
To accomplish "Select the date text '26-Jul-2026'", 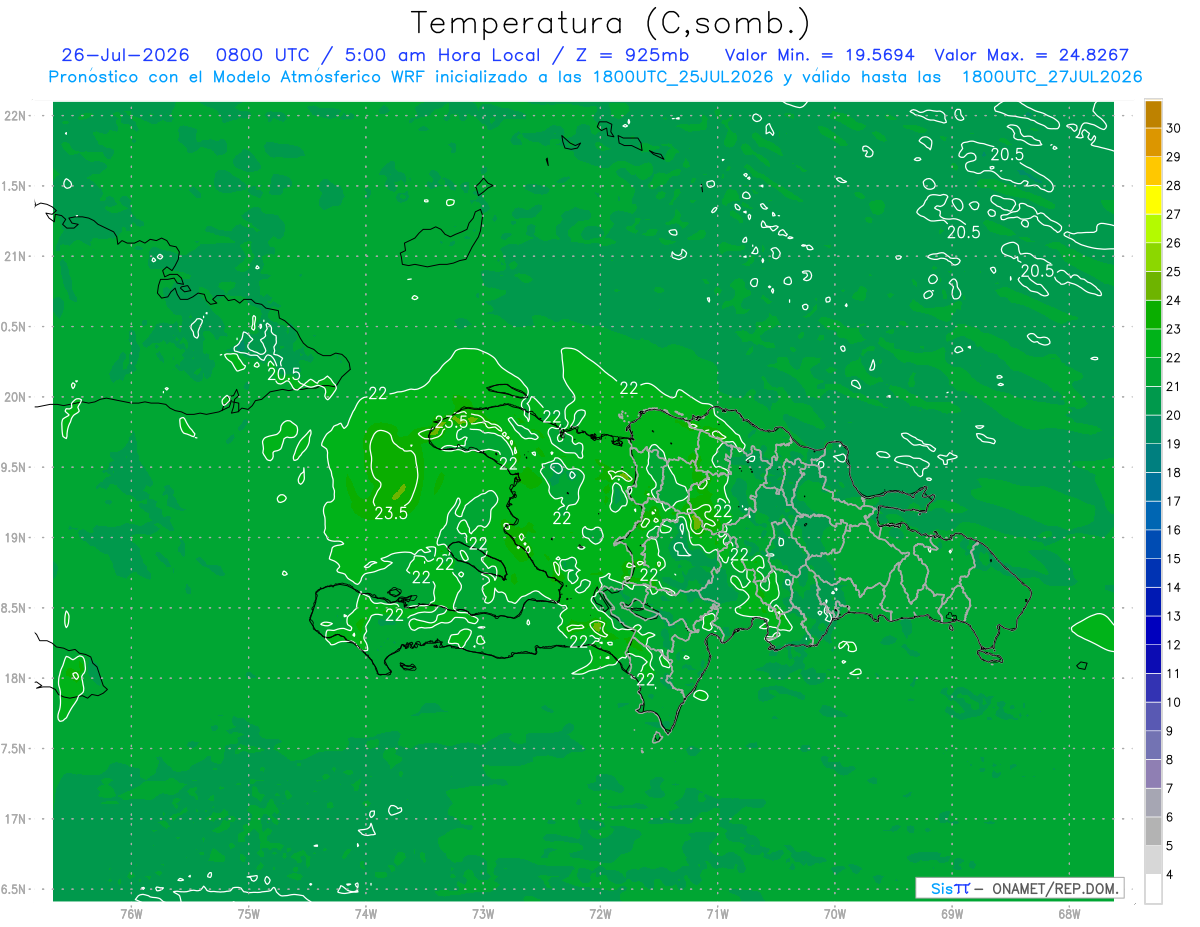I will tap(126, 55).
